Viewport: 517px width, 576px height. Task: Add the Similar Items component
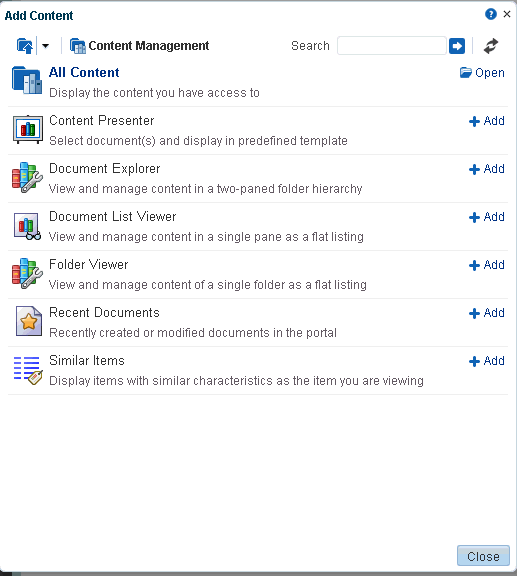487,361
